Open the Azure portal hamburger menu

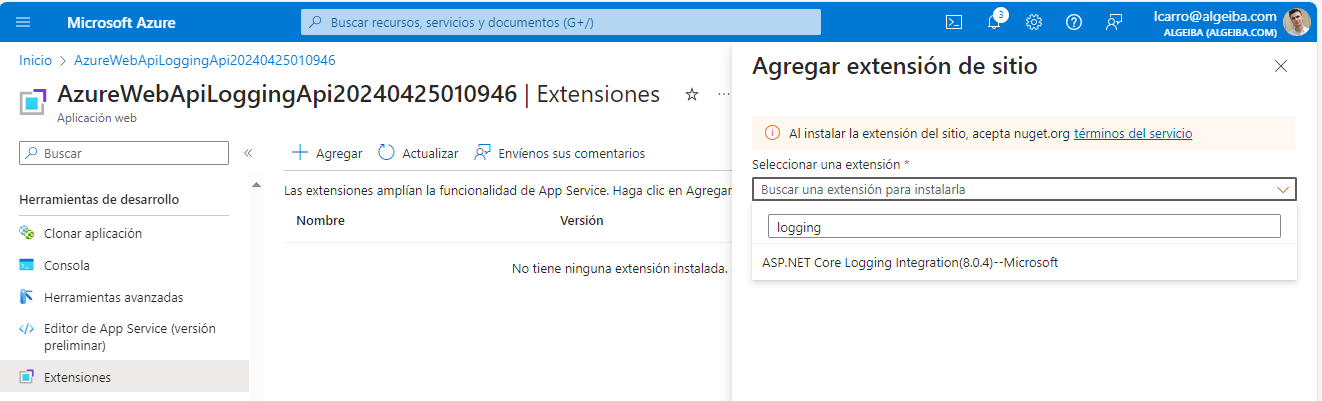coord(23,22)
